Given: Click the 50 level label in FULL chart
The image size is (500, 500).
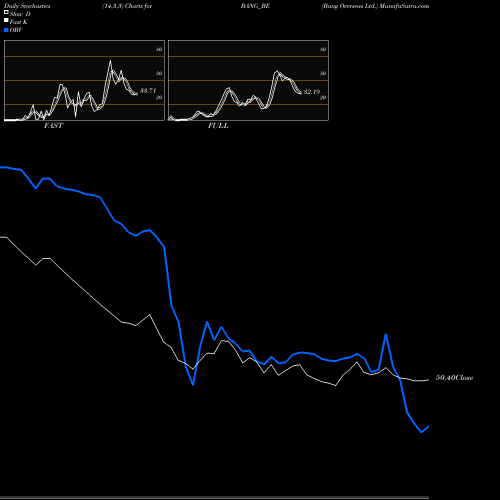Looking at the screenshot, I should (x=323, y=73).
